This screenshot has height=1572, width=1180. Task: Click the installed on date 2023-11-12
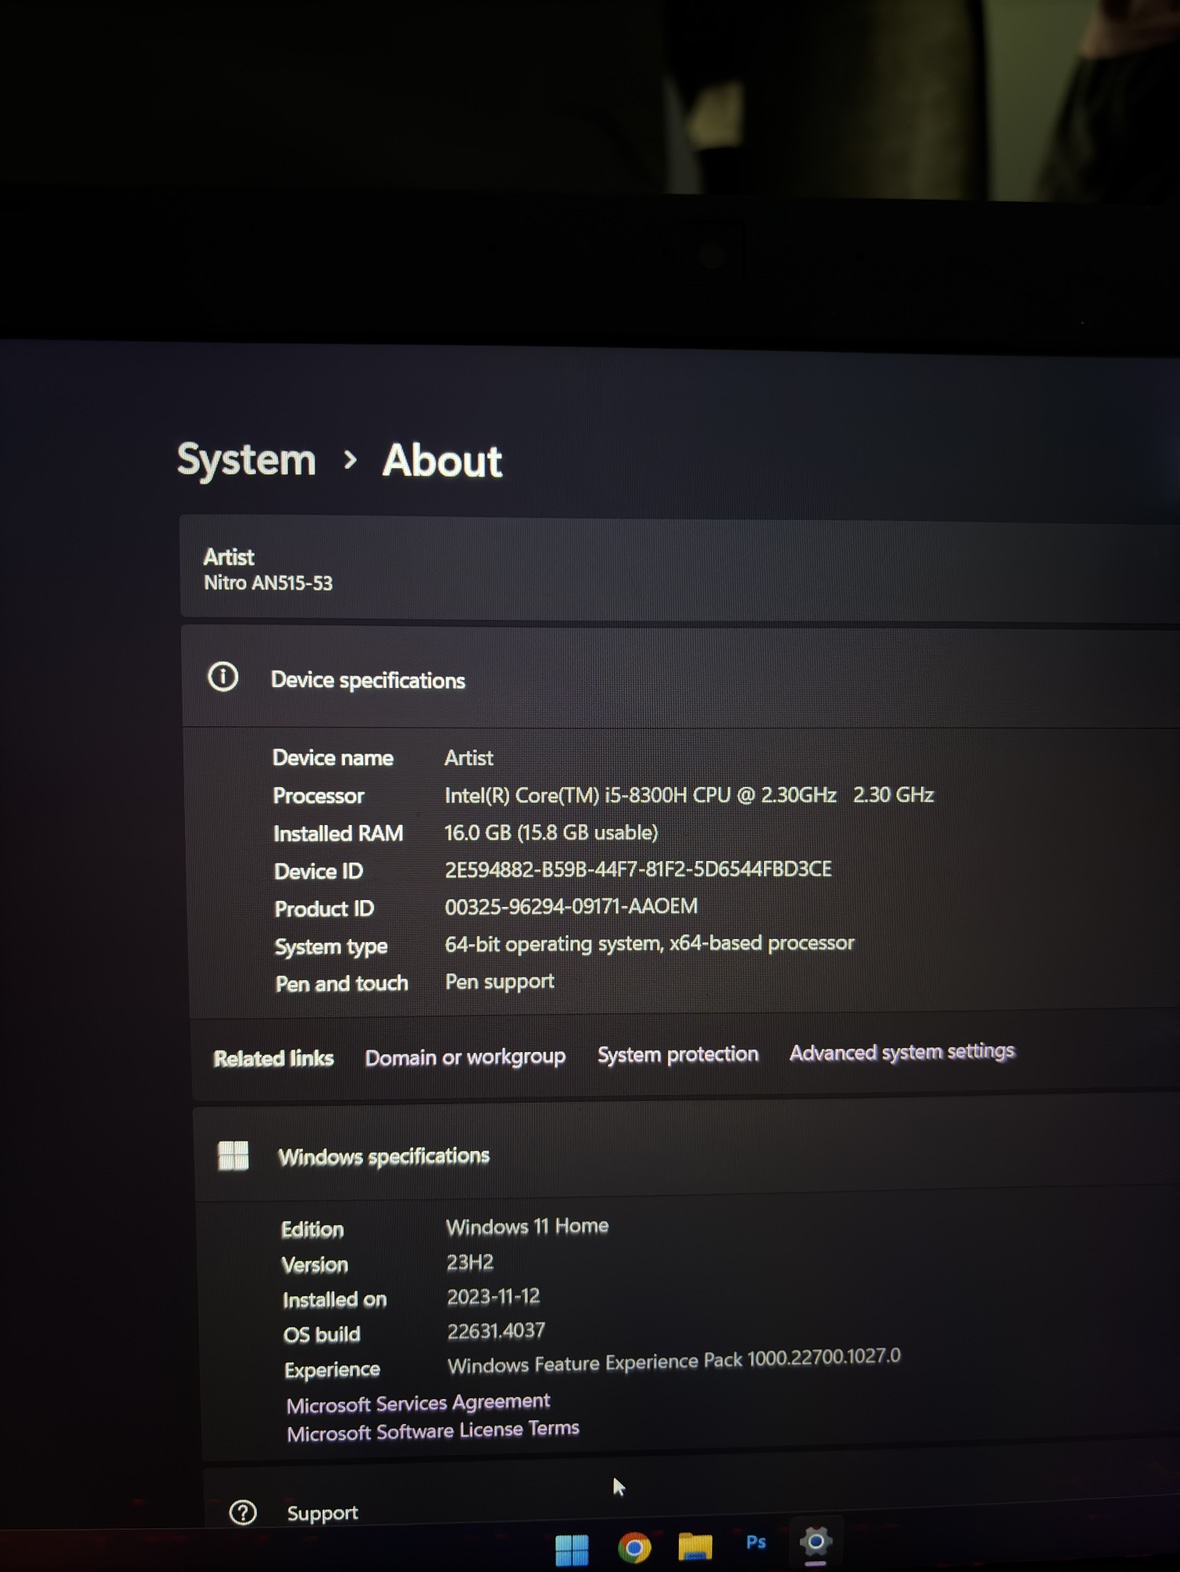493,1297
